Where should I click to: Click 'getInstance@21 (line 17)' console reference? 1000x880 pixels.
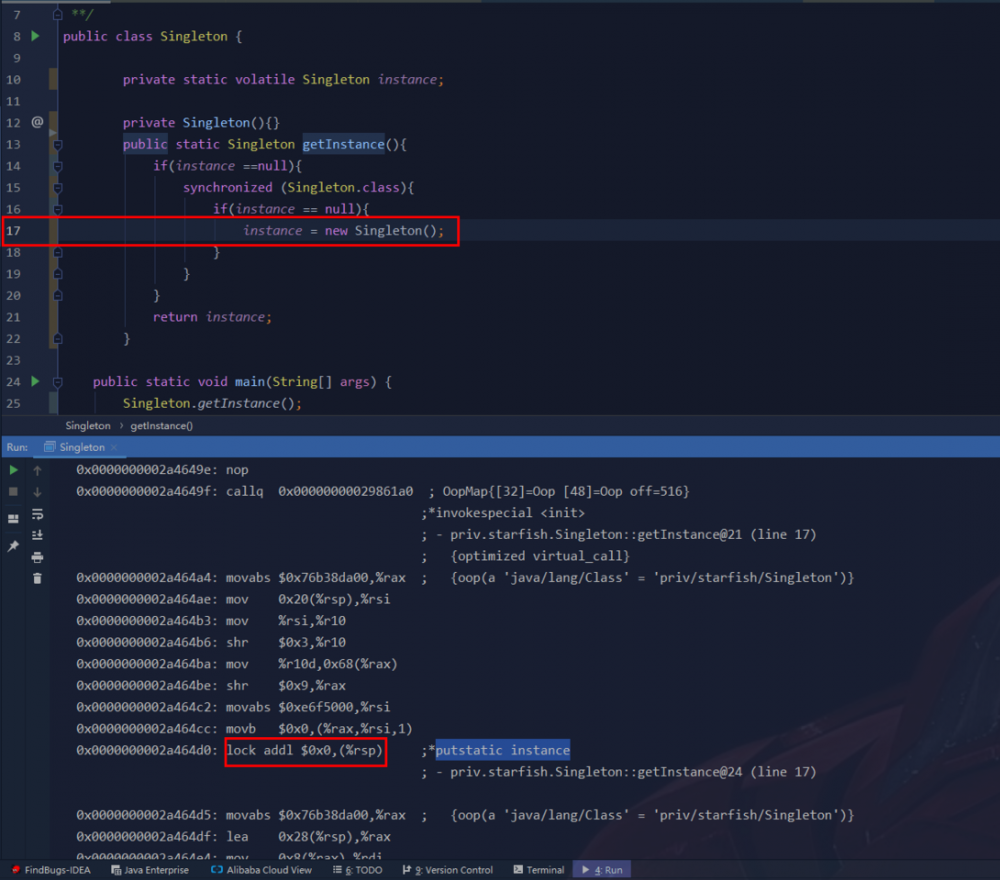tap(727, 534)
